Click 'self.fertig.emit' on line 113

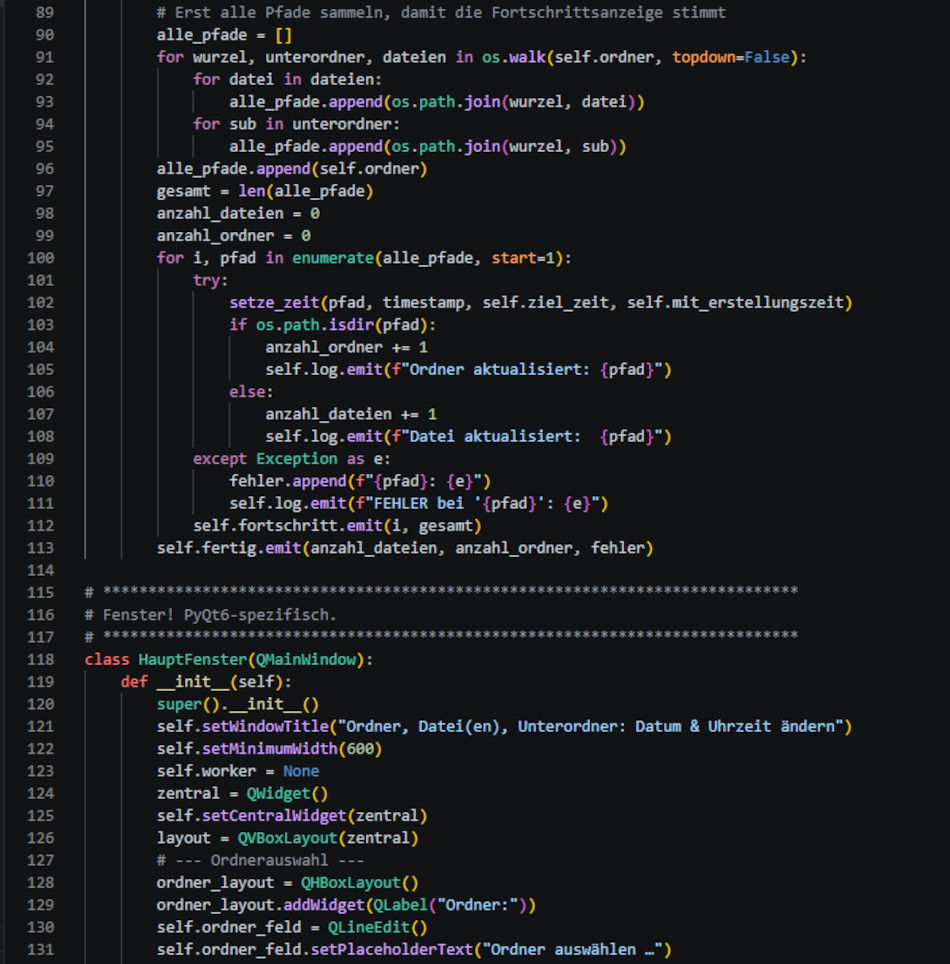(229, 548)
